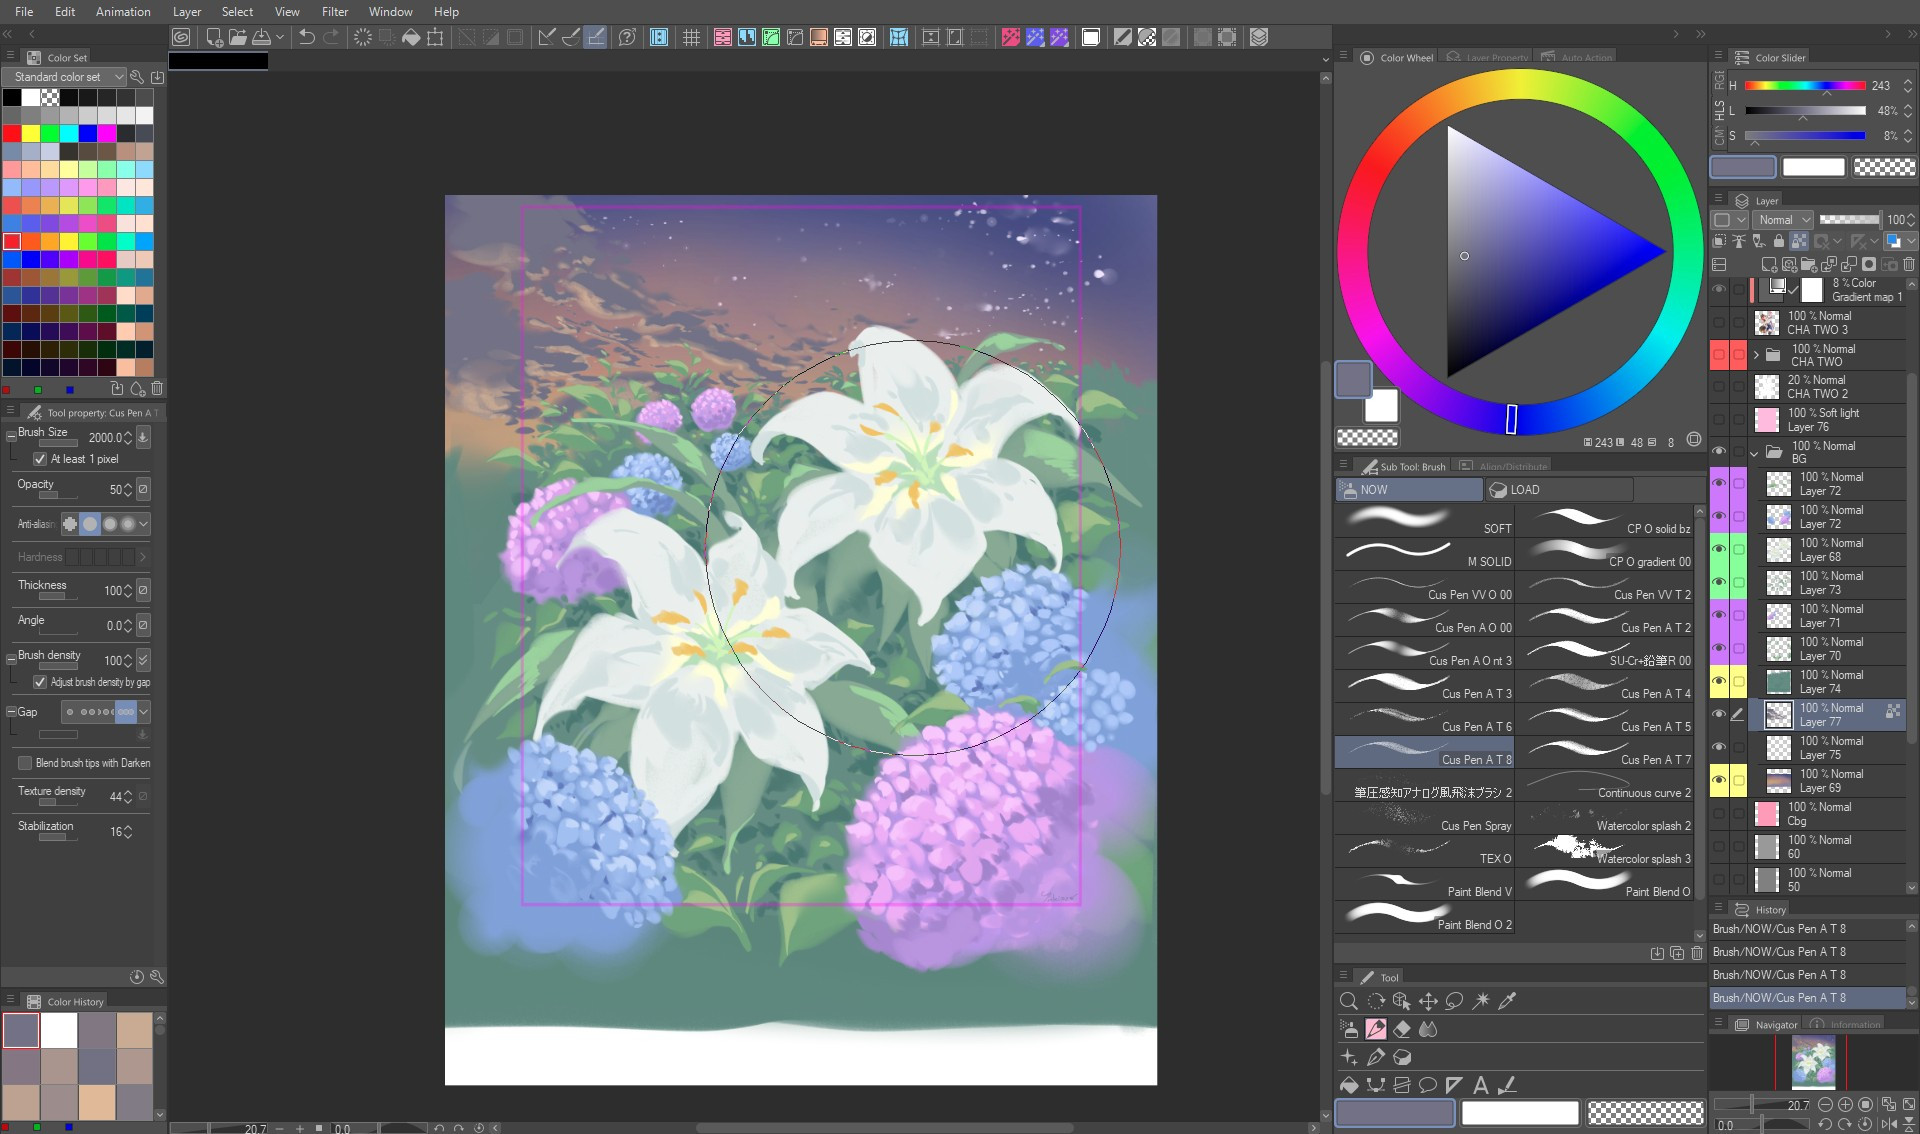Select the 'Cus Pen Spray' brush
The image size is (1920, 1134).
tap(1424, 819)
